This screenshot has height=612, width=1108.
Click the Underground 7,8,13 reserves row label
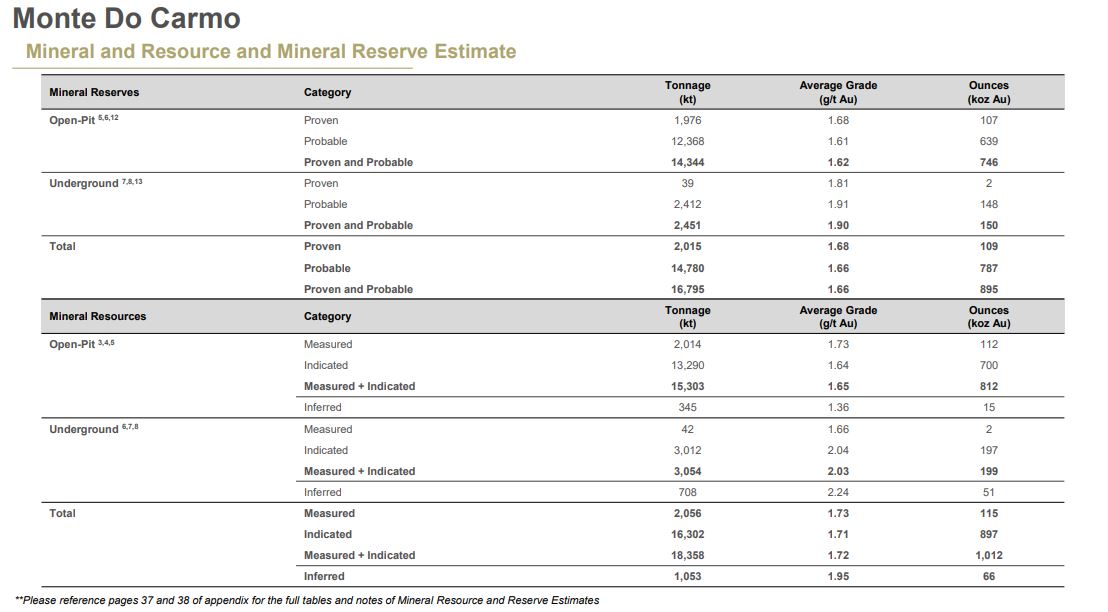(x=96, y=183)
